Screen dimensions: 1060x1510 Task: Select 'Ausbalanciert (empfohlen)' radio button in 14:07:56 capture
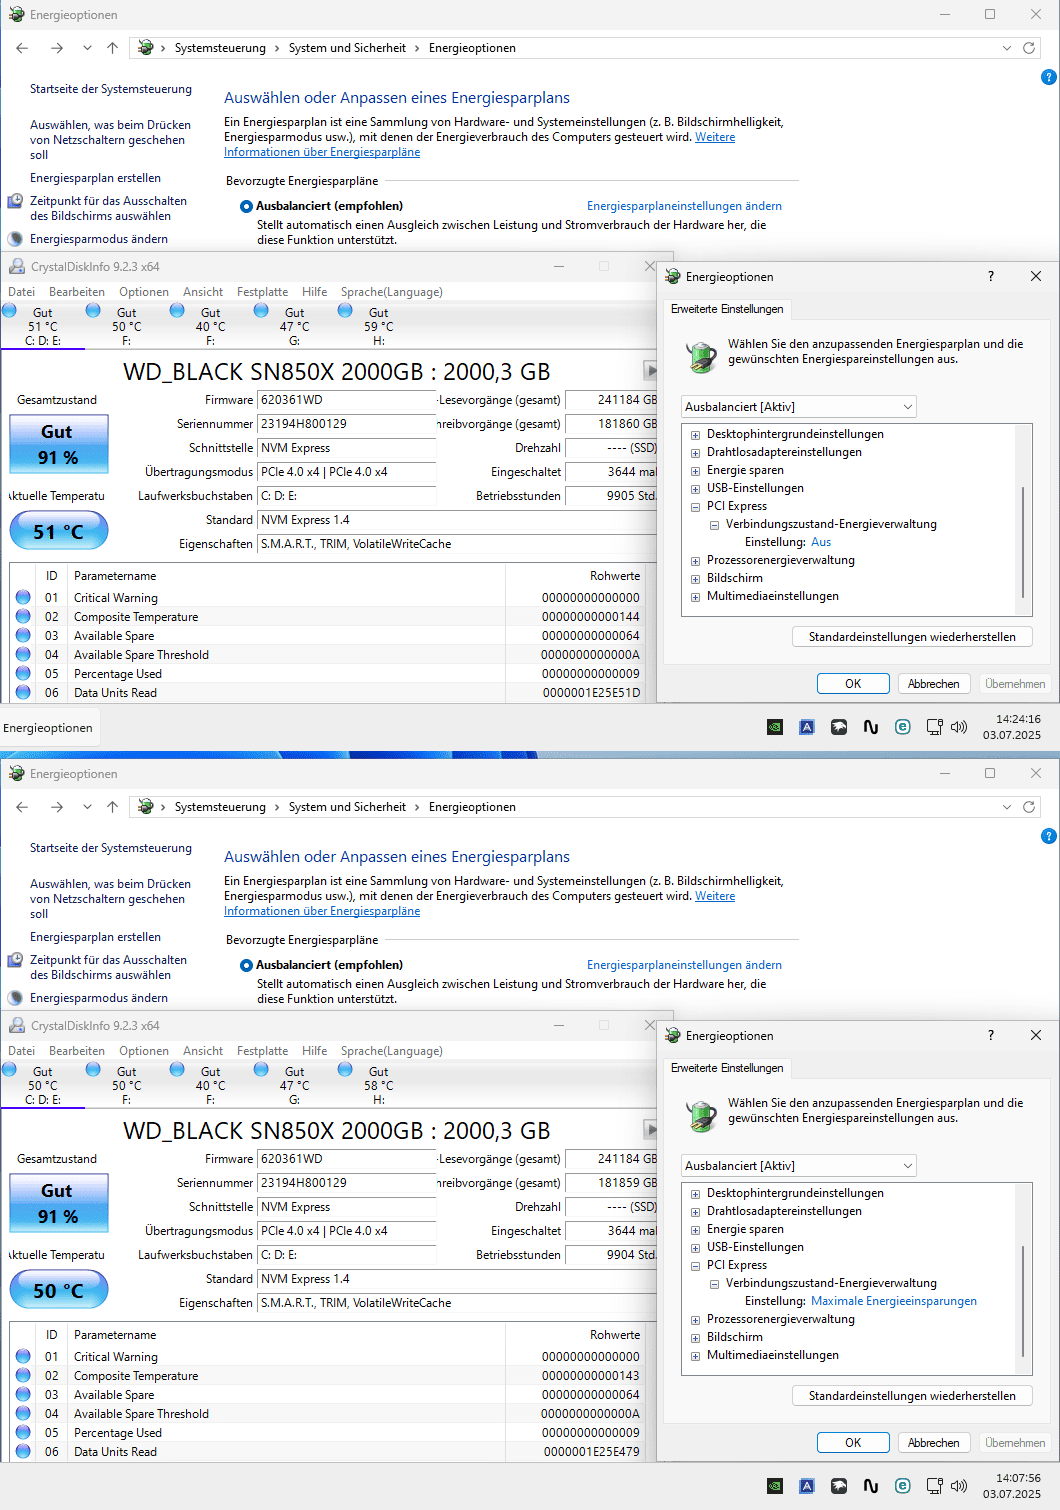(246, 965)
